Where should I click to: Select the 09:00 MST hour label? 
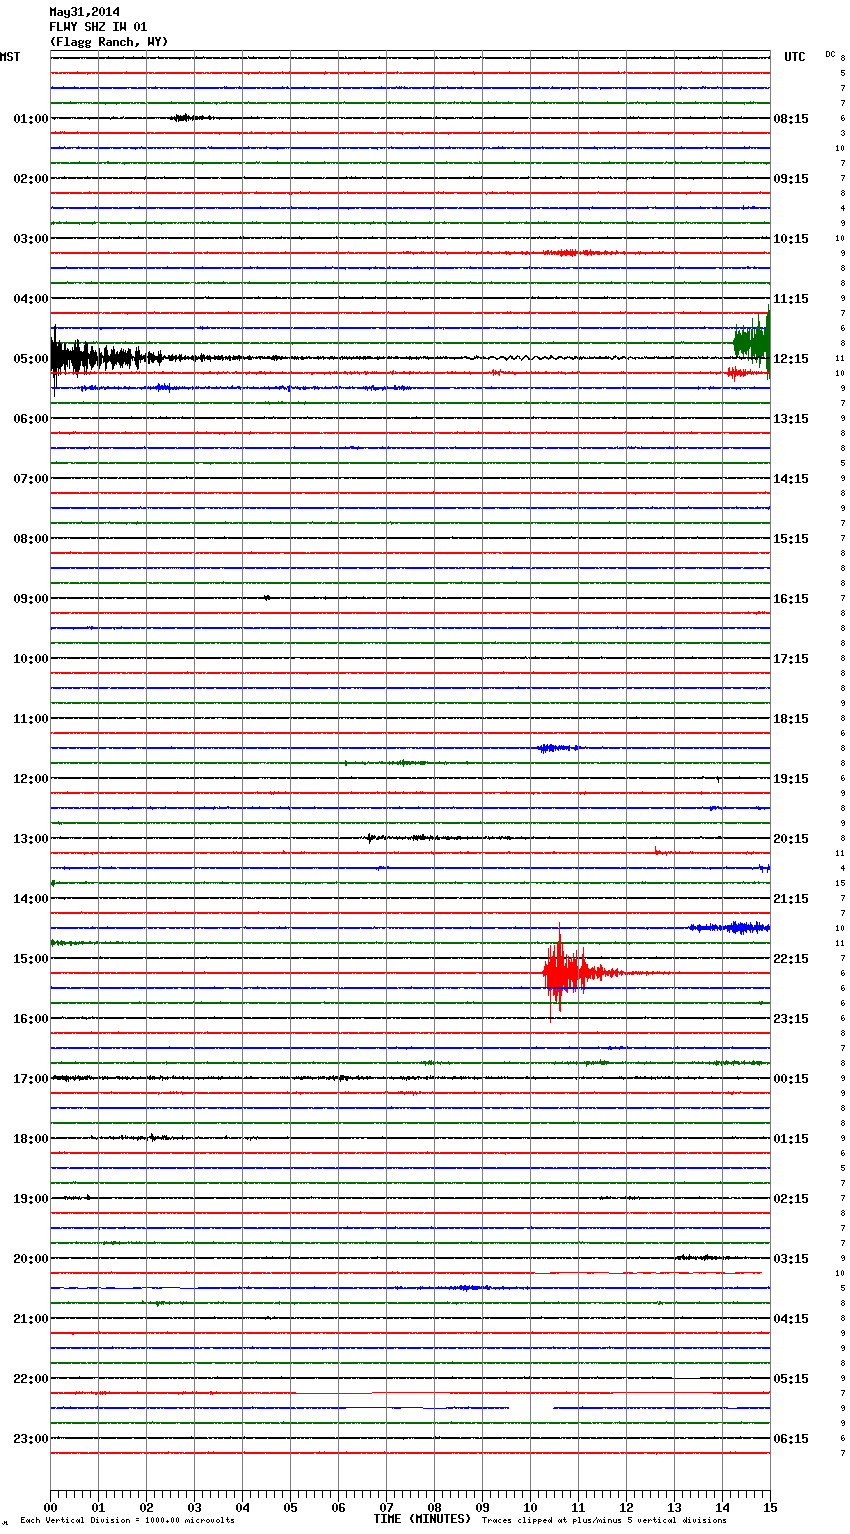click(x=31, y=599)
